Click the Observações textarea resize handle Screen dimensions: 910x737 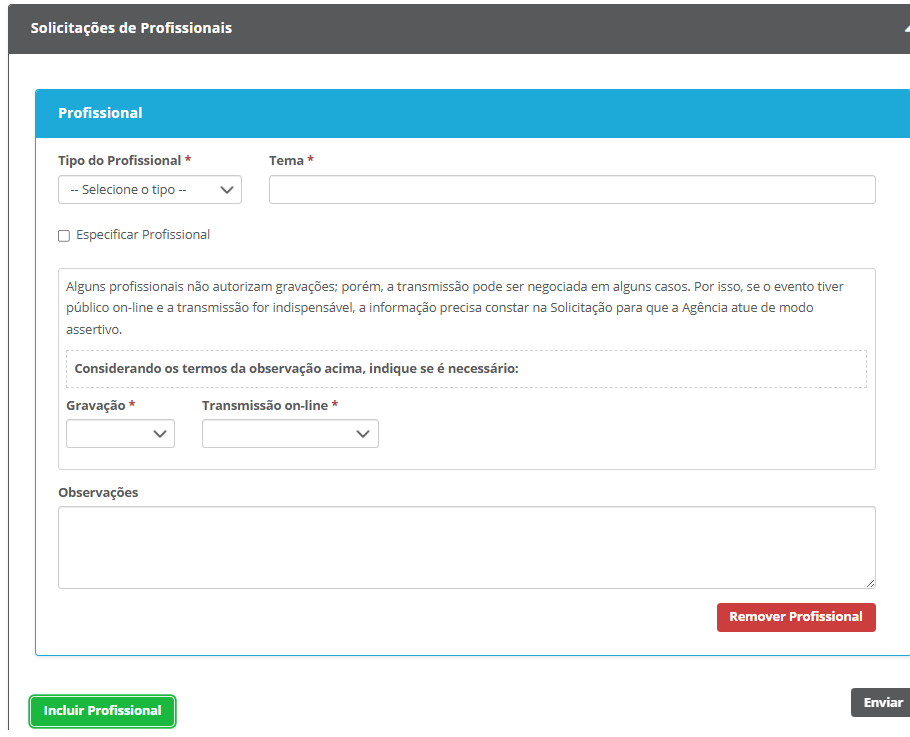point(870,583)
